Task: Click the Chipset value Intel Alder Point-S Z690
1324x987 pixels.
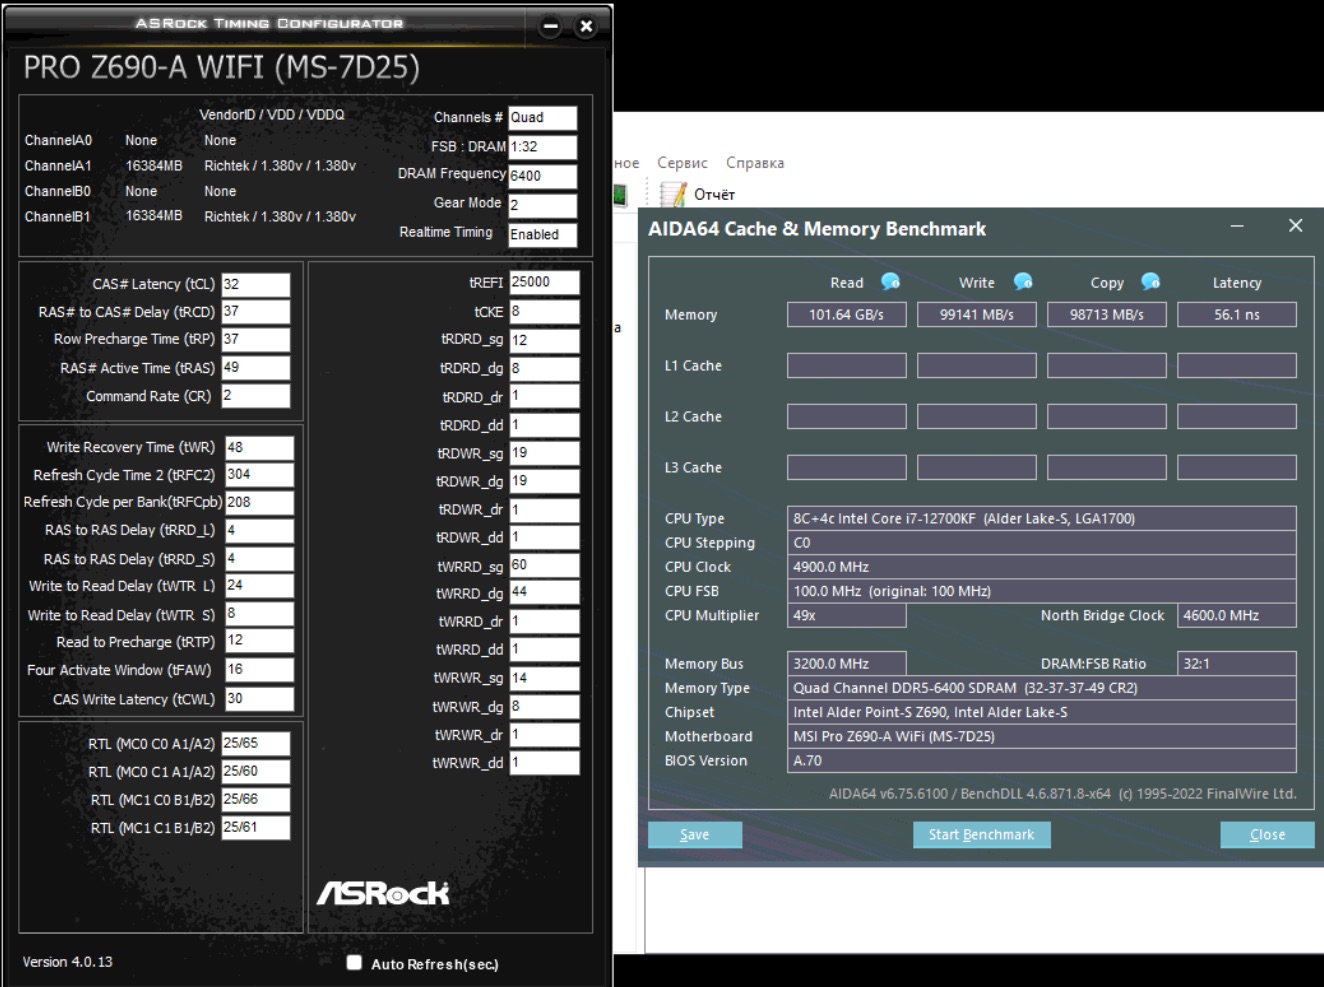Action: [1041, 712]
